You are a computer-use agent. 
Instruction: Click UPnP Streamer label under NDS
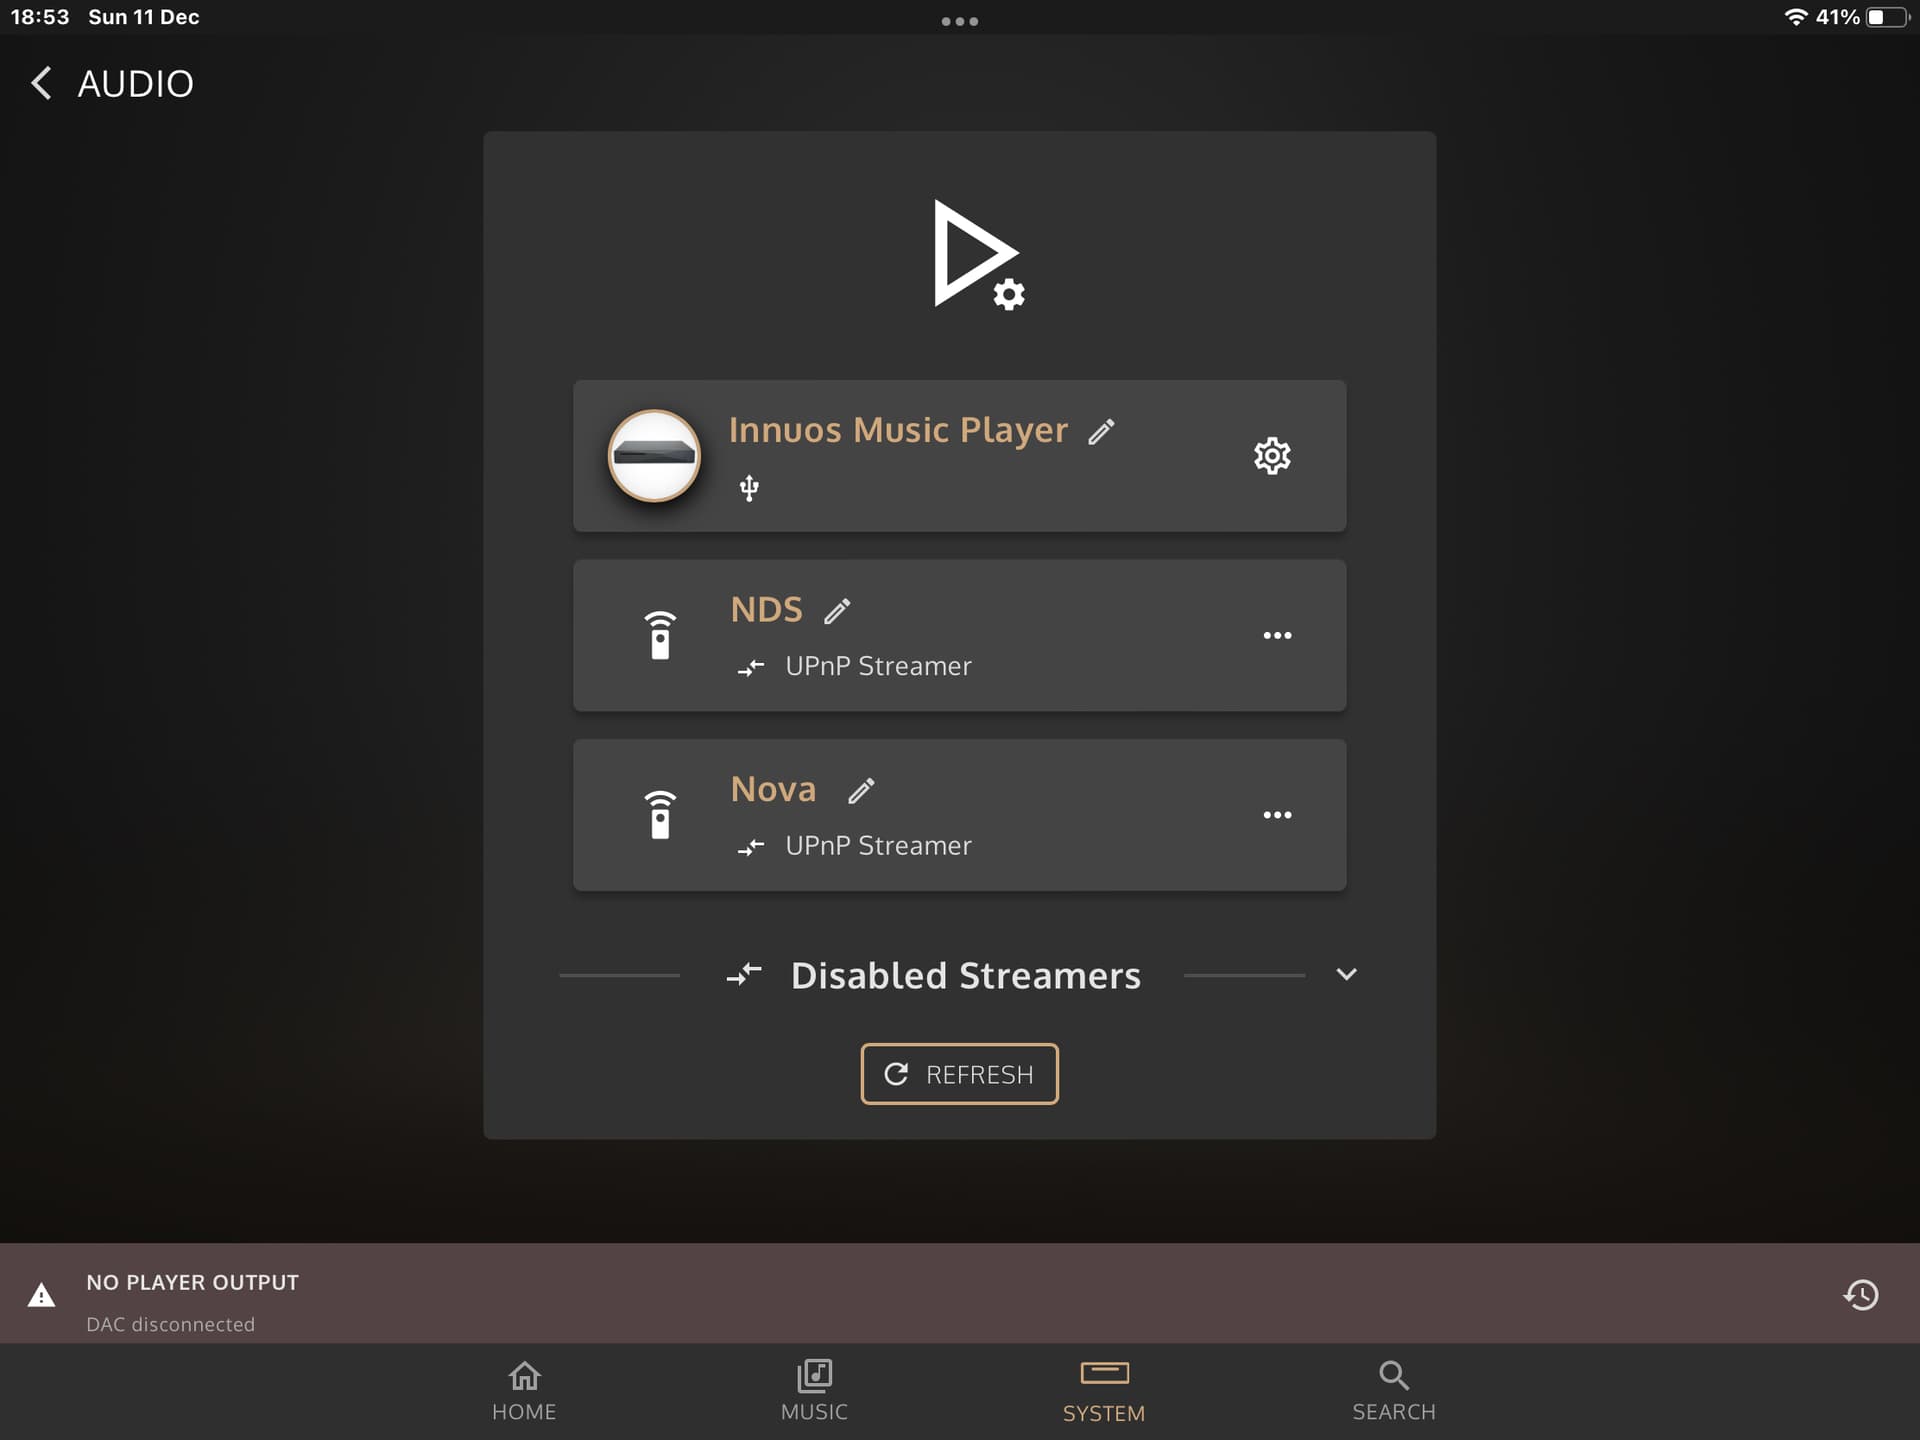878,666
